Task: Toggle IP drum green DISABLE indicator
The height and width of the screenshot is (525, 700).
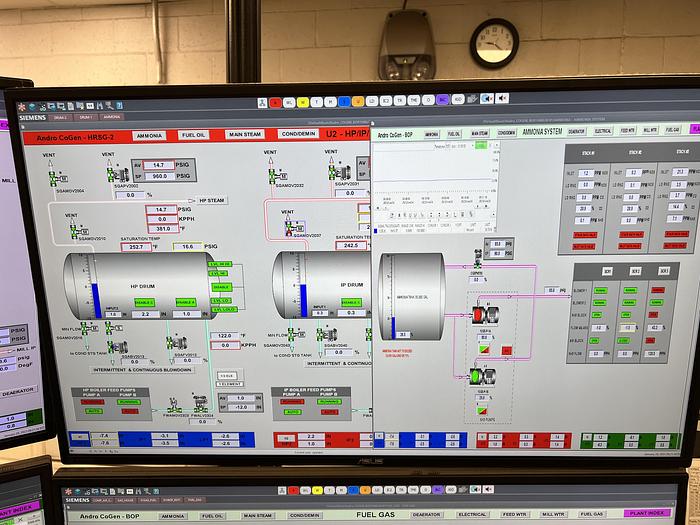Action: tap(351, 302)
